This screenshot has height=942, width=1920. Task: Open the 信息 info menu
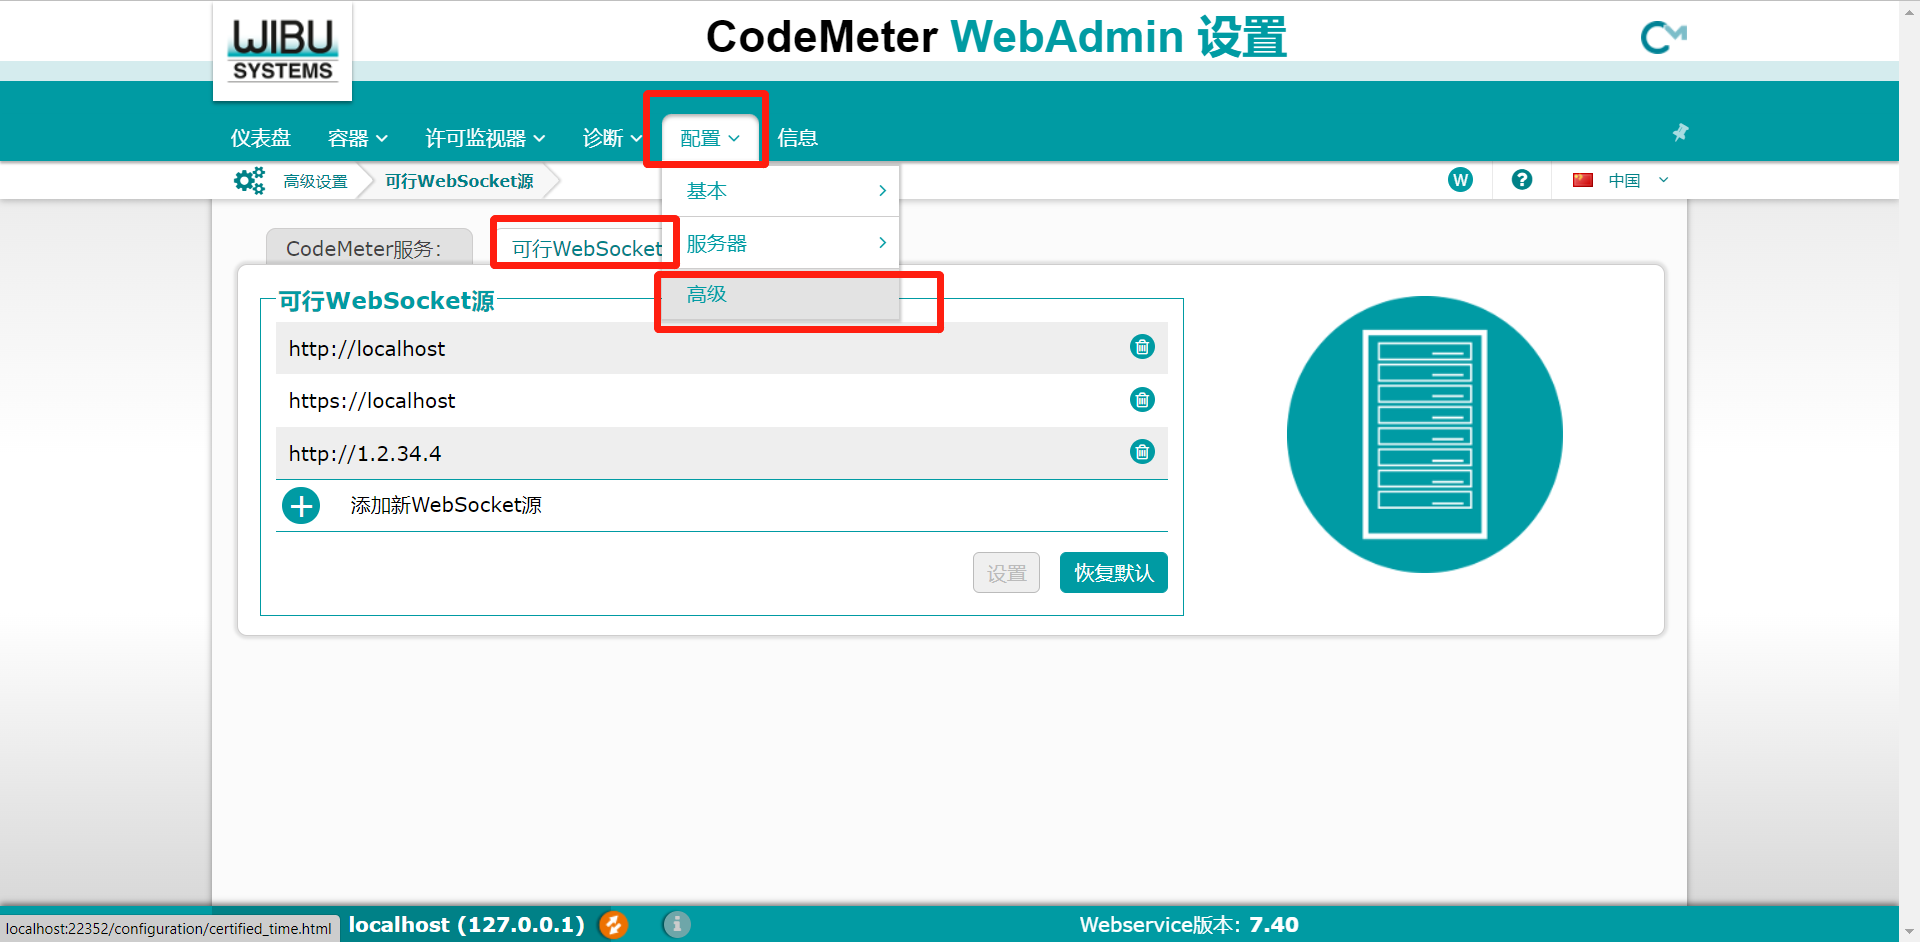coord(798,138)
